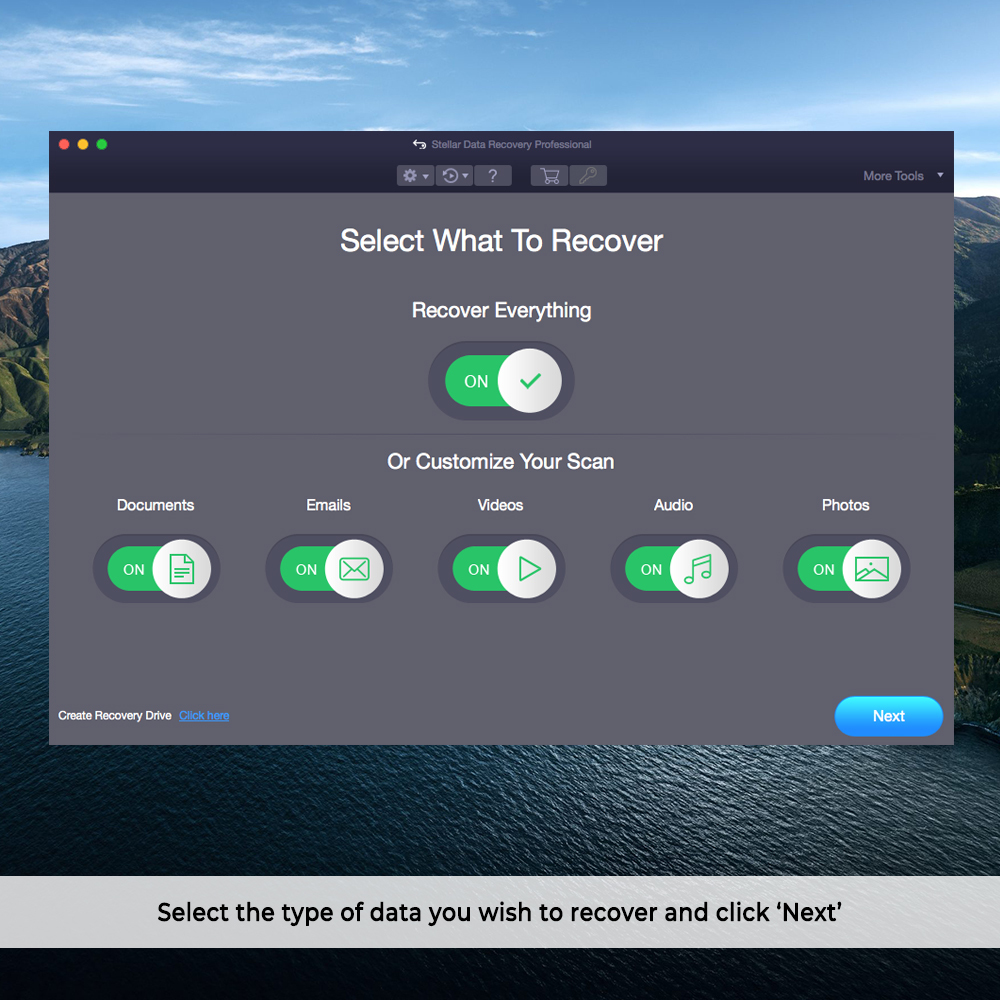Click the back arrow icon beside the title
Image resolution: width=1000 pixels, height=1000 pixels.
tap(419, 144)
